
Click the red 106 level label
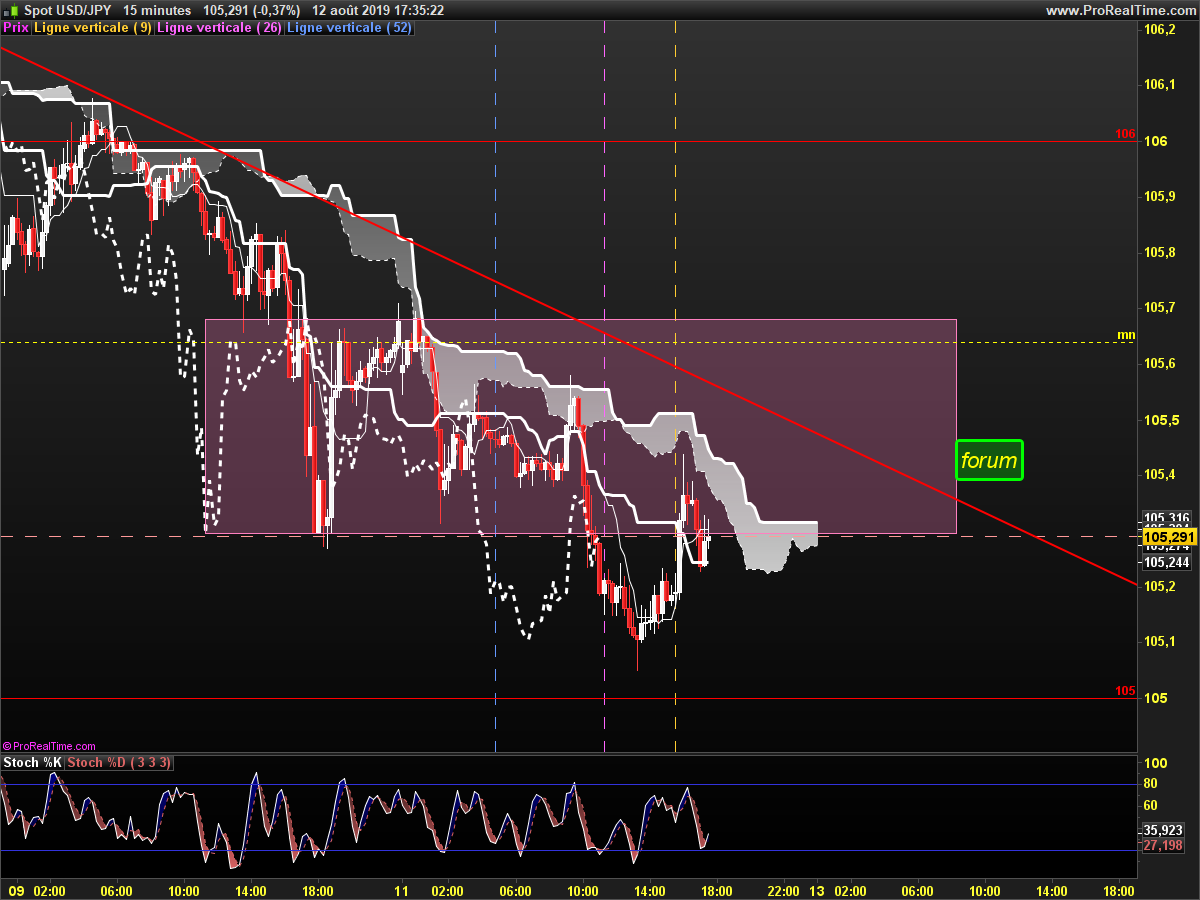(x=1125, y=134)
